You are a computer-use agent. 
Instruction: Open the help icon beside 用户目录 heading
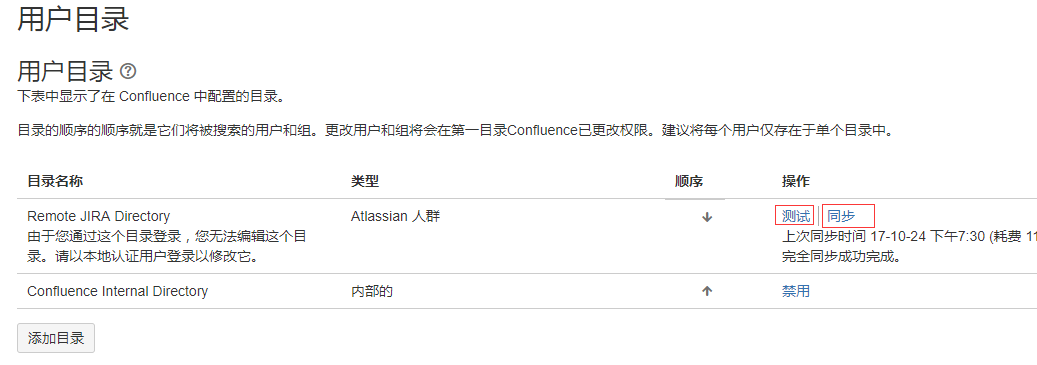pos(129,71)
